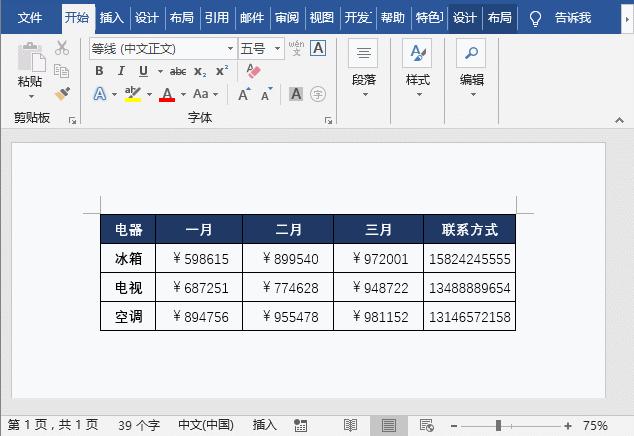
Task: Switch to the 审阅 Review tab
Action: coord(287,17)
